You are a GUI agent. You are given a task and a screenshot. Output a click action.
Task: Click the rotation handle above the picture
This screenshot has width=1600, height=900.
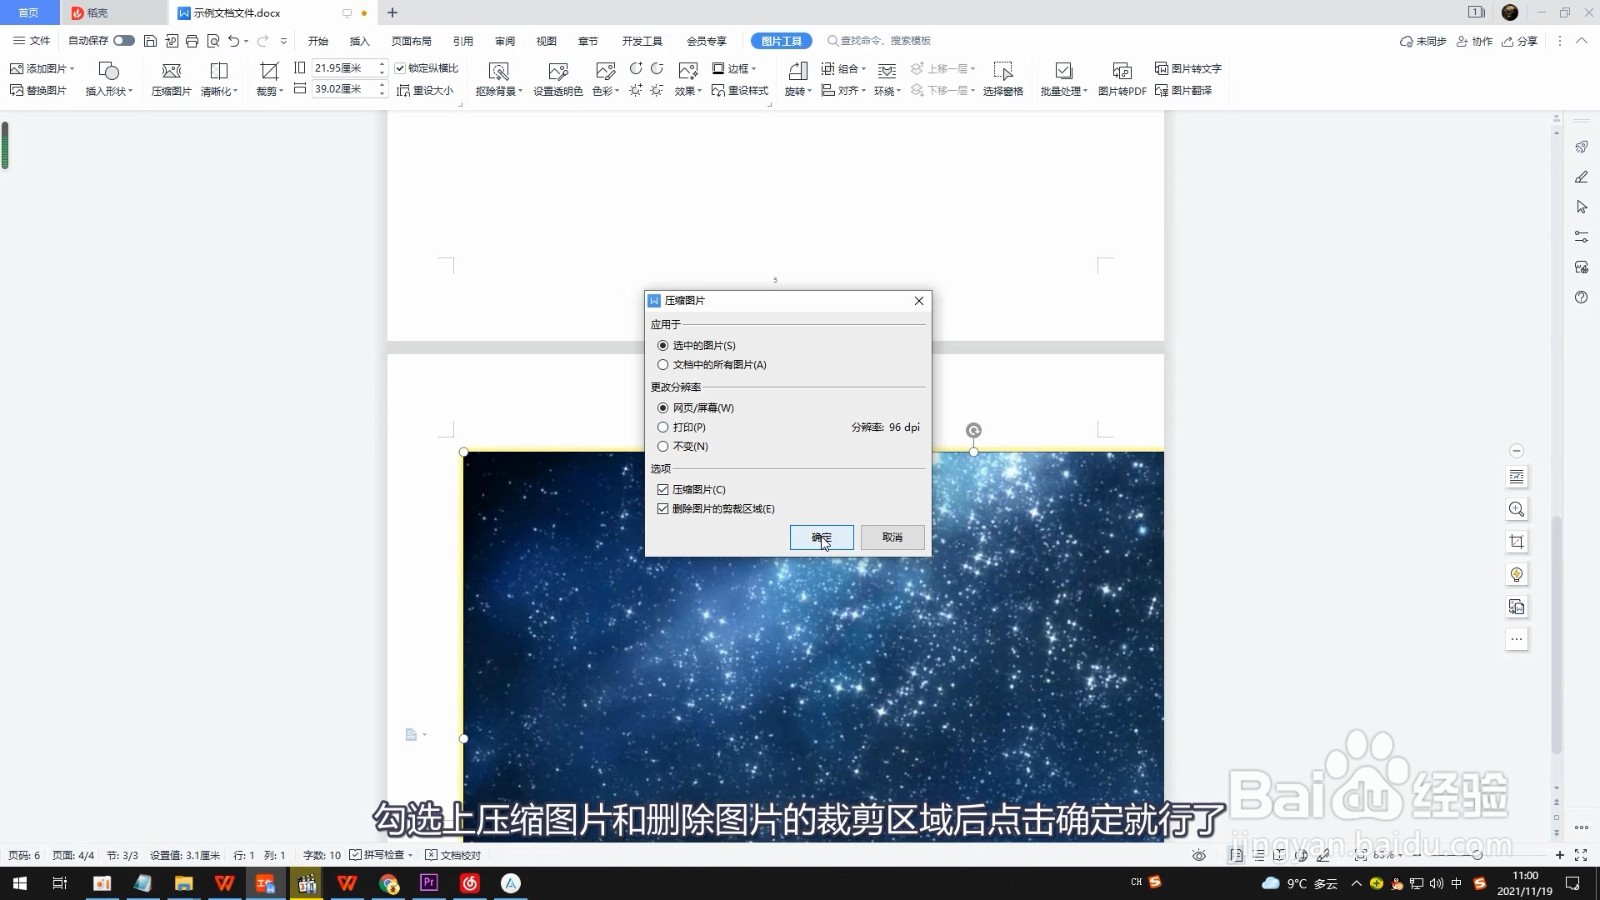(x=973, y=430)
